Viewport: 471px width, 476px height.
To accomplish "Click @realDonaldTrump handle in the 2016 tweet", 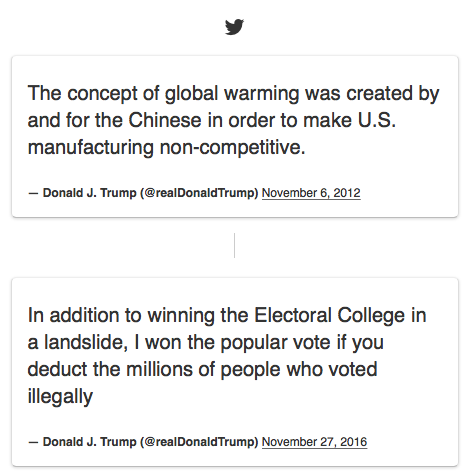I will pos(199,442).
